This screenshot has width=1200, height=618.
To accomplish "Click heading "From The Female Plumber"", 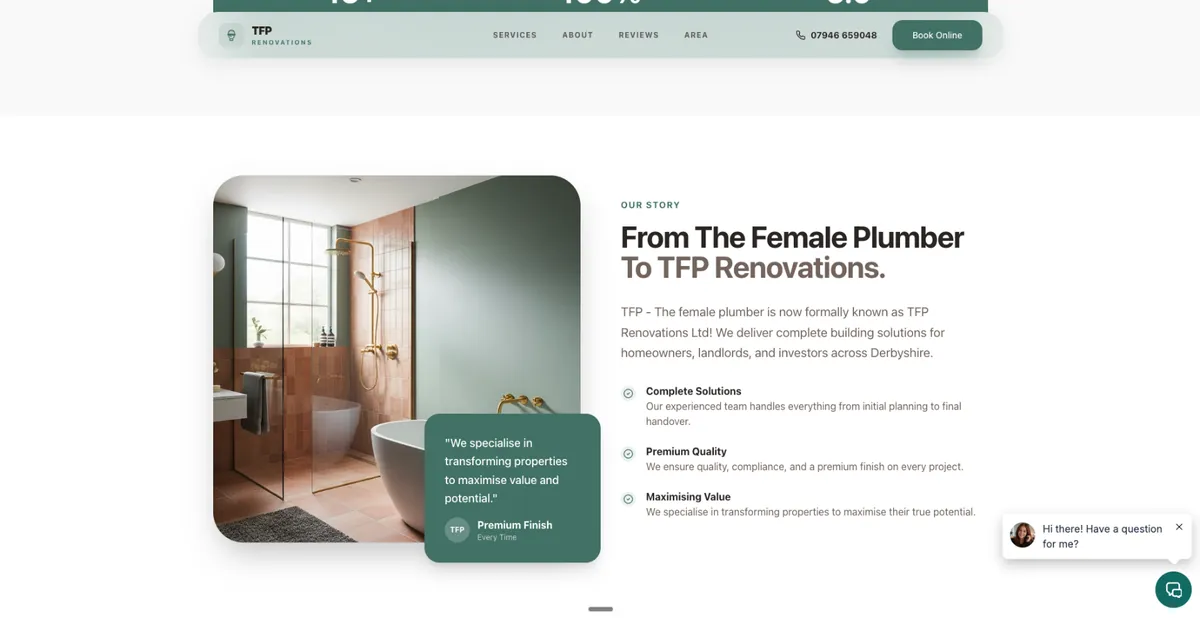I will (792, 237).
